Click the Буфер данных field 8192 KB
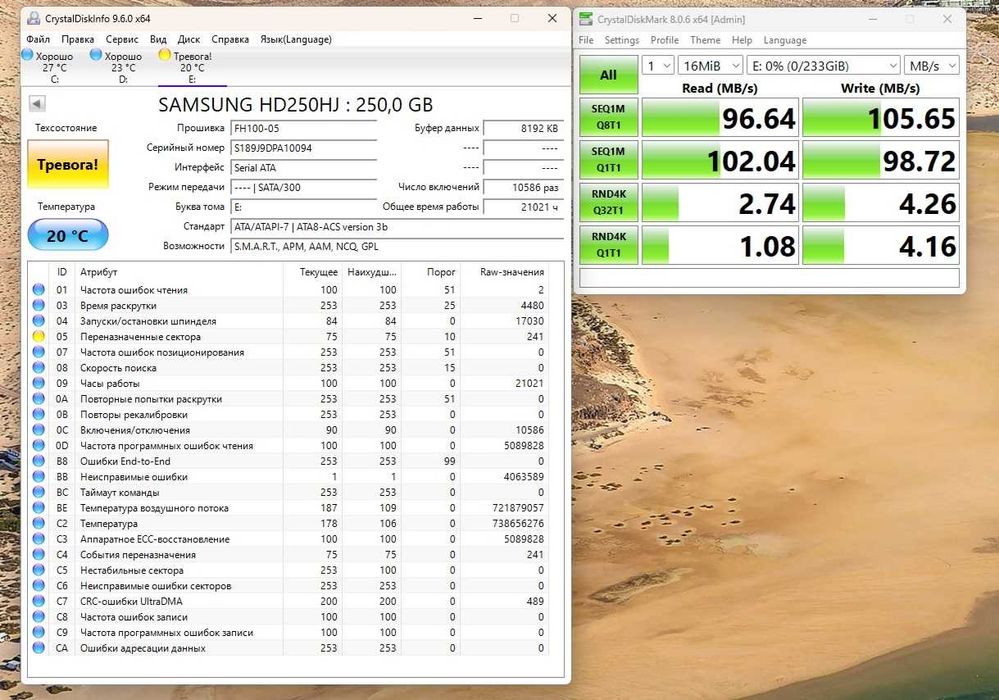999x700 pixels. click(524, 128)
